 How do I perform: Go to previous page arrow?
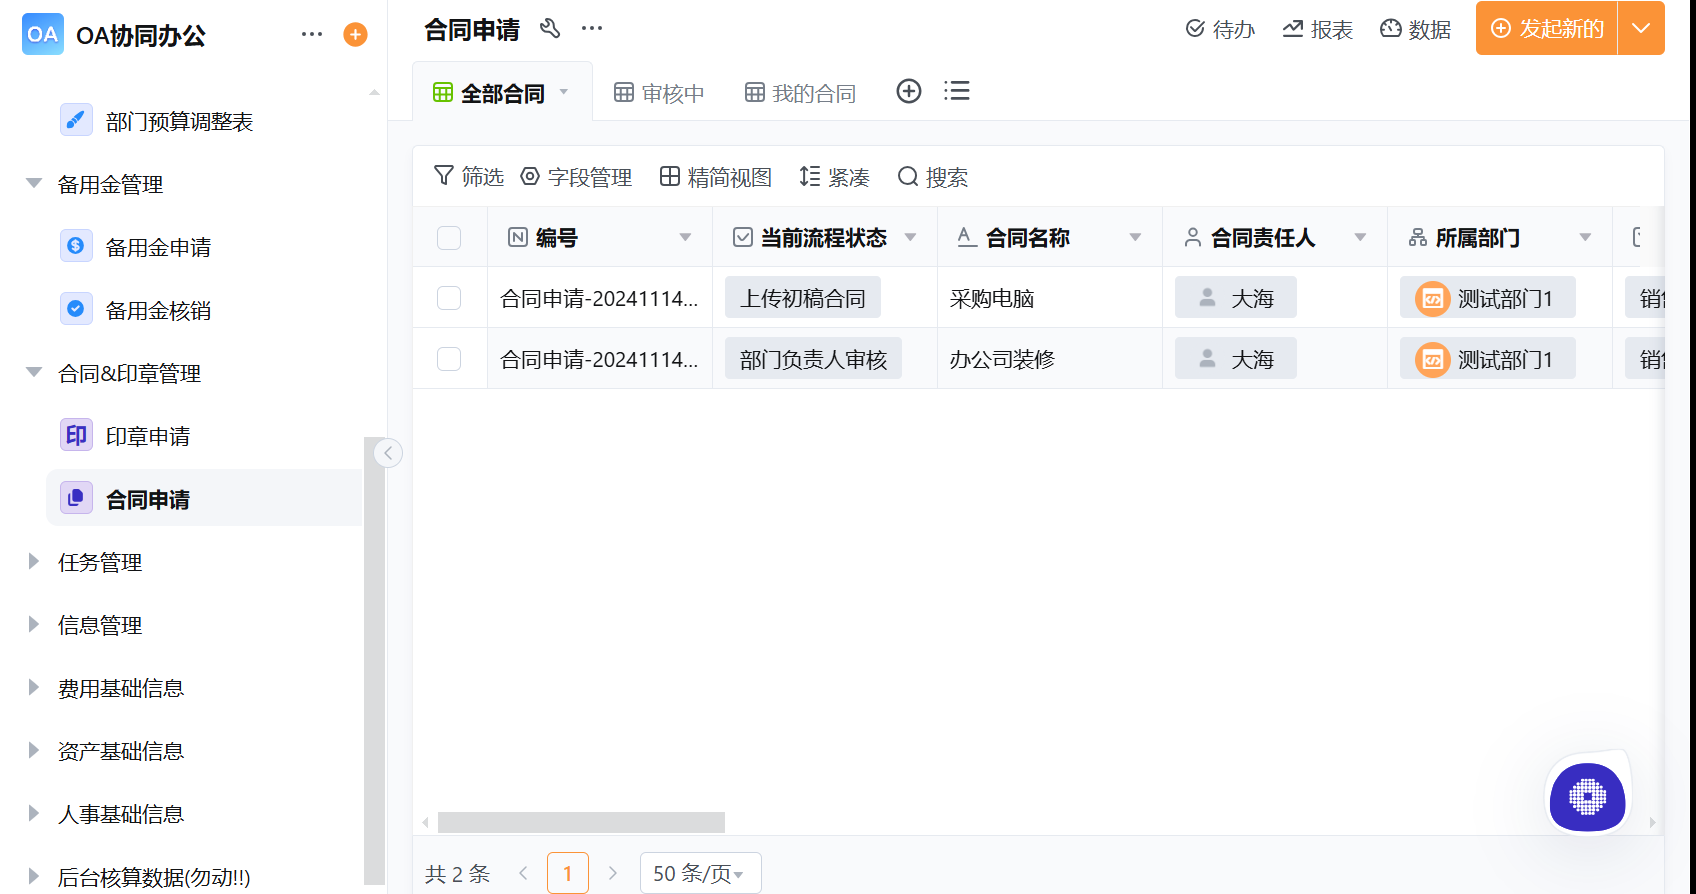pos(523,873)
